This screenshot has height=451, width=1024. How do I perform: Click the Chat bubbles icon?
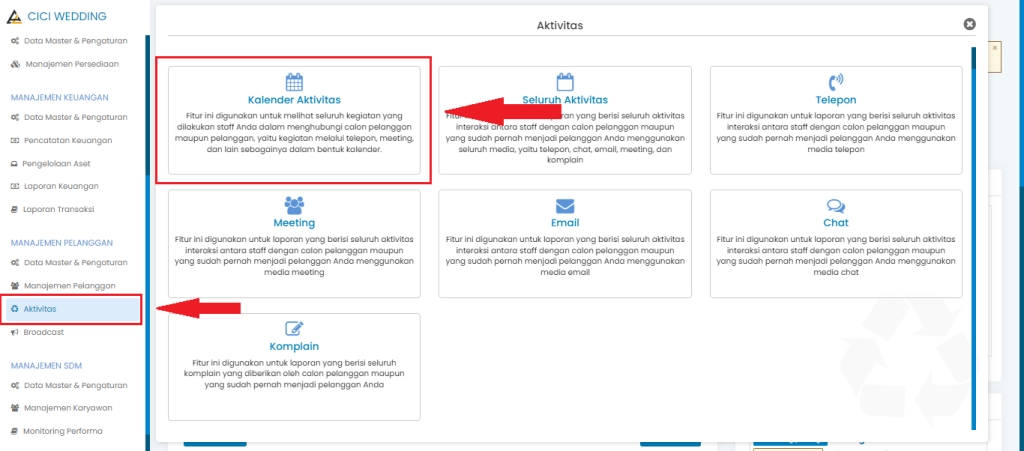coord(836,206)
